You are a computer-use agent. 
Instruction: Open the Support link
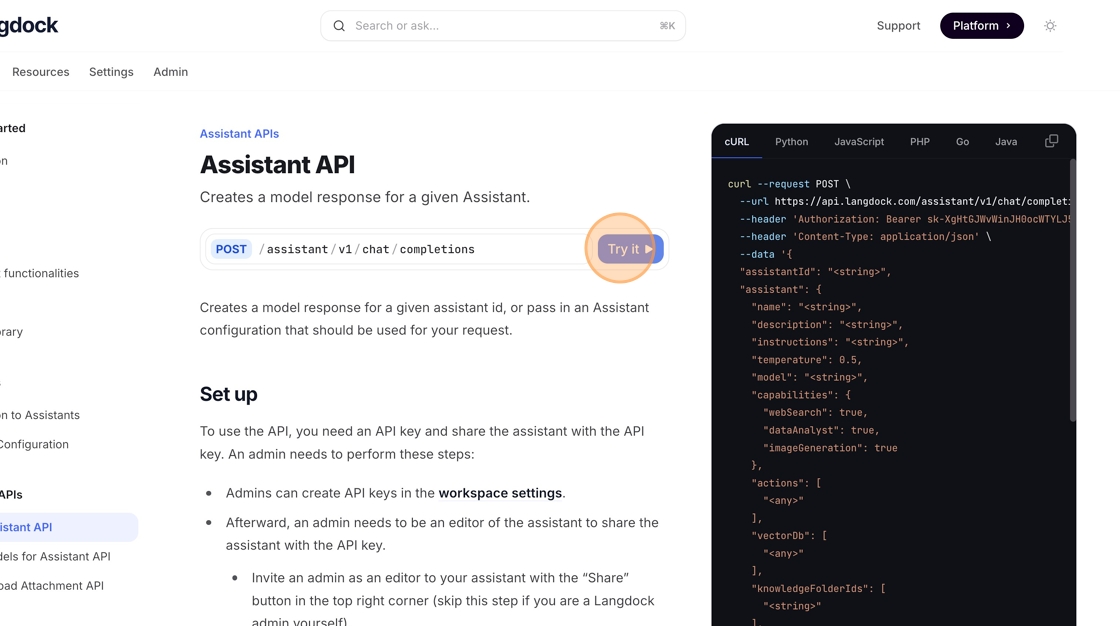pyautogui.click(x=898, y=26)
